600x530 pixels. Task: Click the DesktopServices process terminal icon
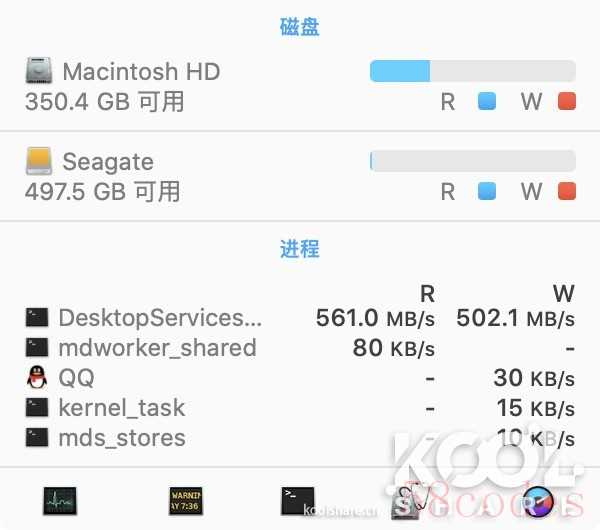37,318
